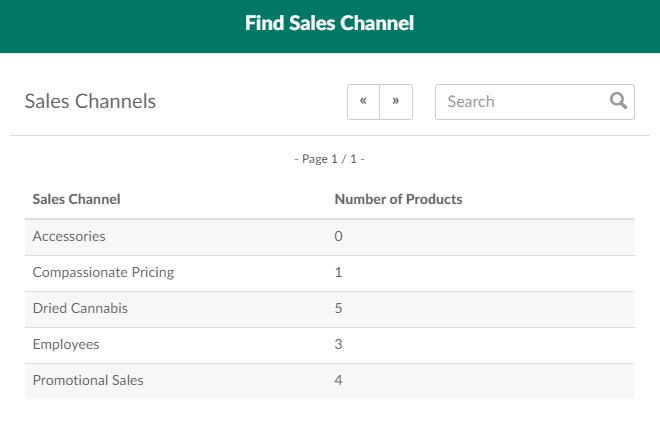
Task: Click the search magnifying glass icon
Action: pos(618,101)
